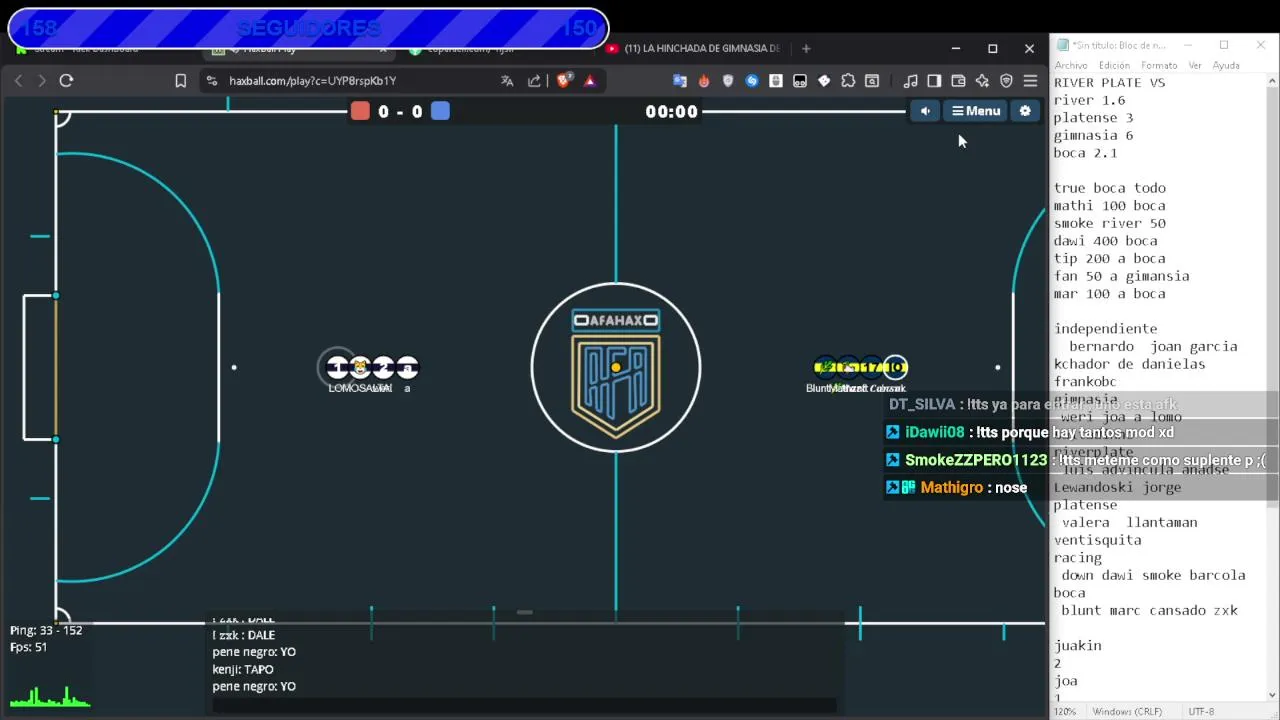The image size is (1280, 720).
Task: Go forward in browser history
Action: click(x=41, y=80)
